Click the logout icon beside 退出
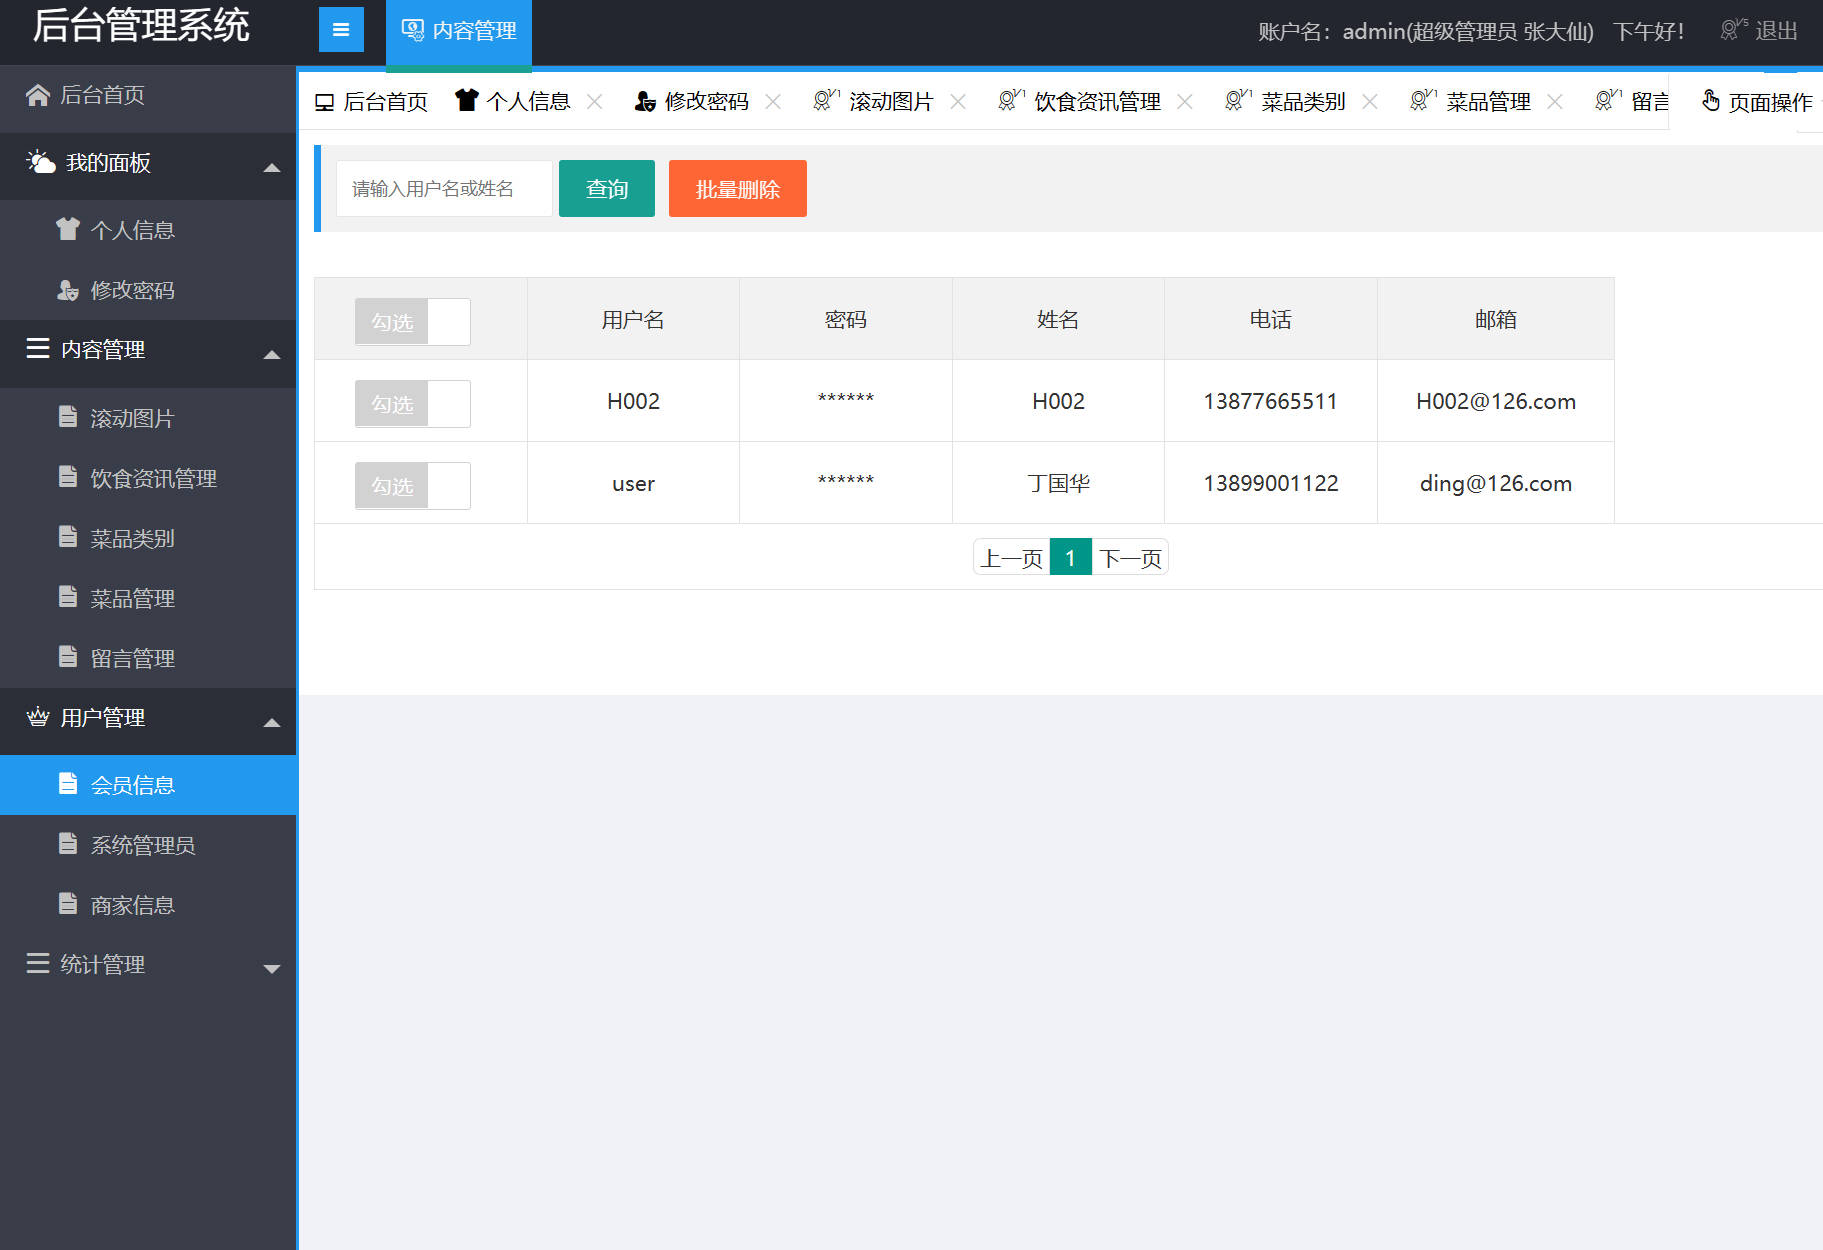Image resolution: width=1823 pixels, height=1250 pixels. click(1729, 29)
